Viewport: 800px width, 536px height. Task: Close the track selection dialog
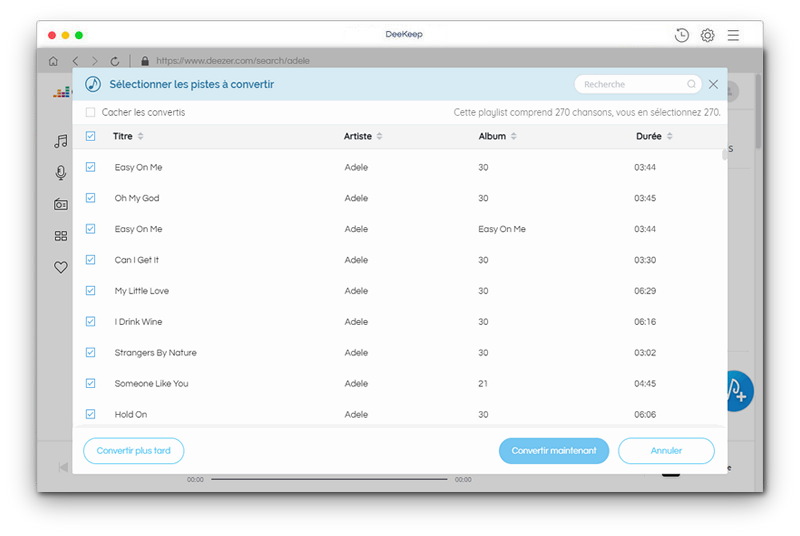713,84
